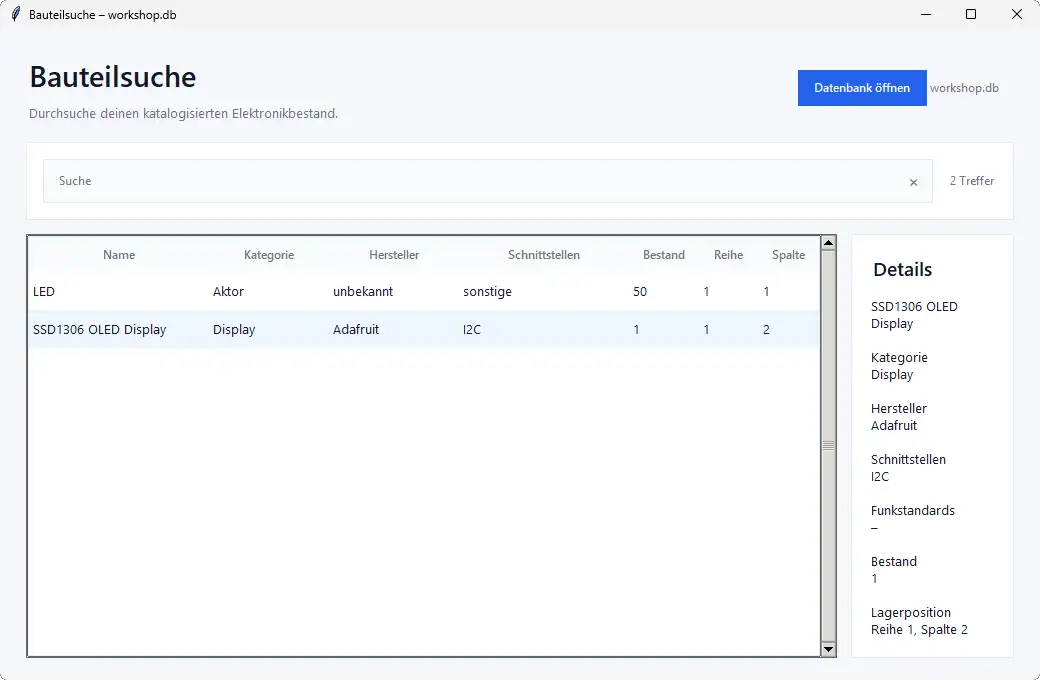Sort table by Bestand column header
This screenshot has height=680, width=1040.
click(x=663, y=255)
